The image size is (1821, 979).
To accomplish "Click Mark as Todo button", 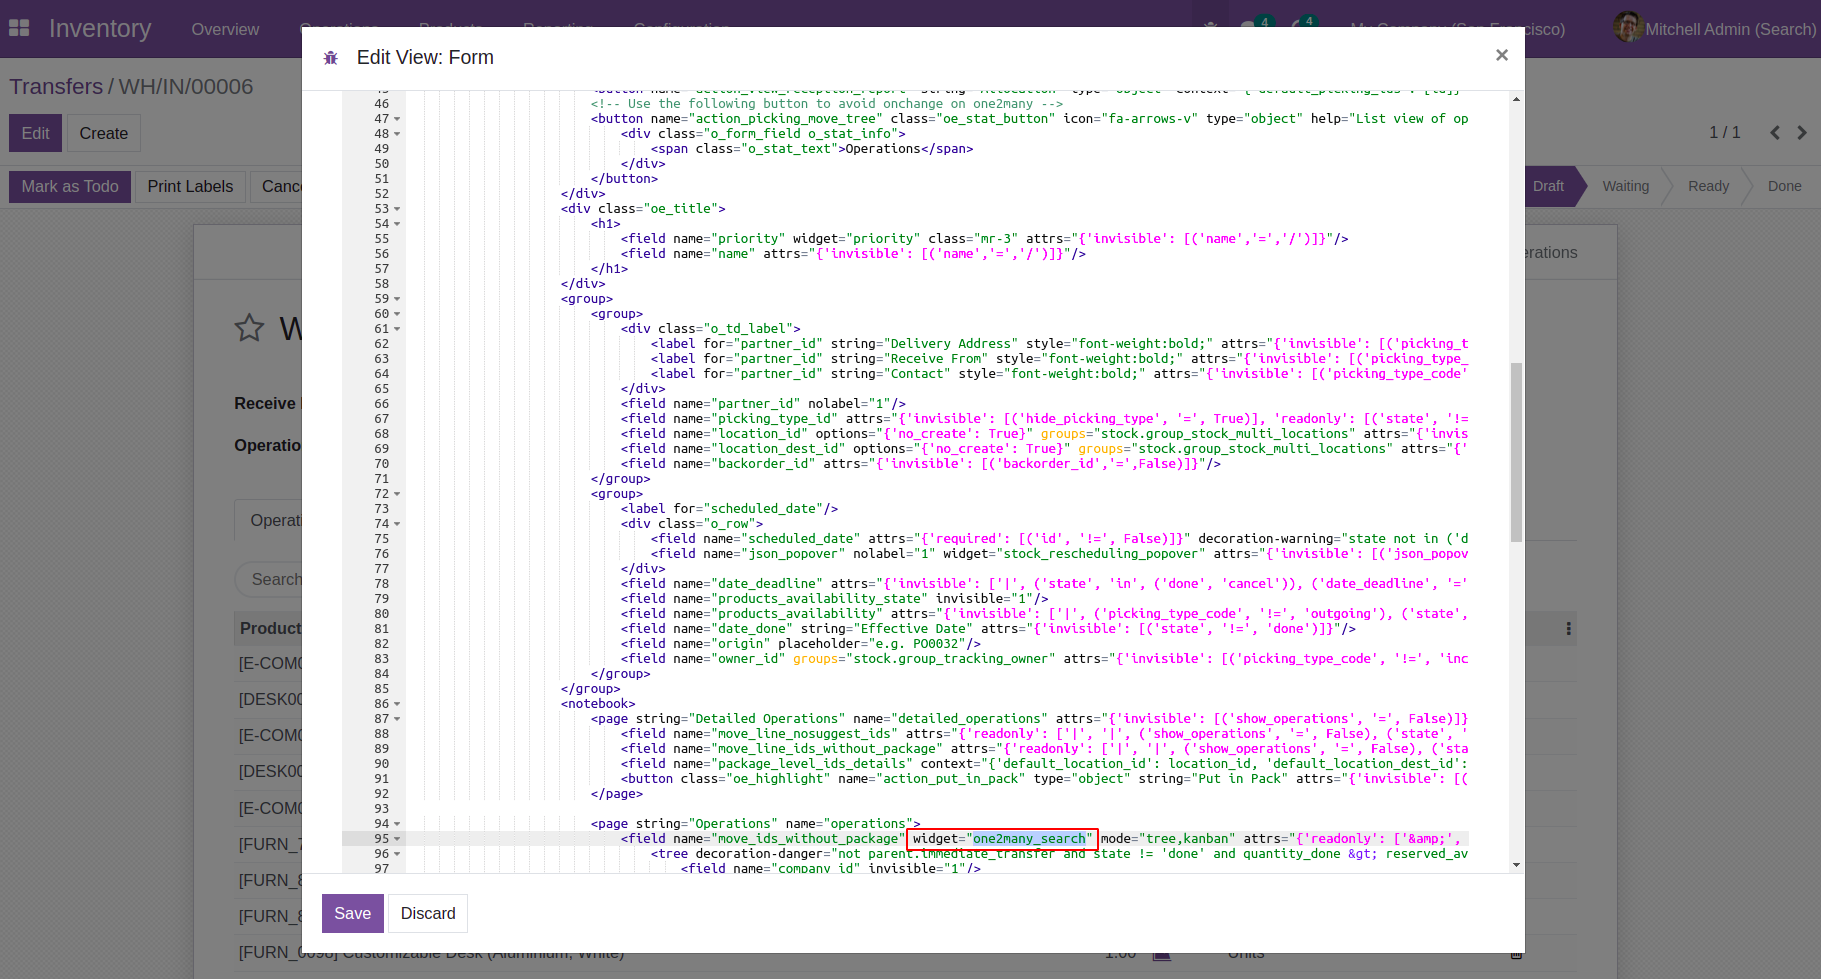I will point(70,186).
